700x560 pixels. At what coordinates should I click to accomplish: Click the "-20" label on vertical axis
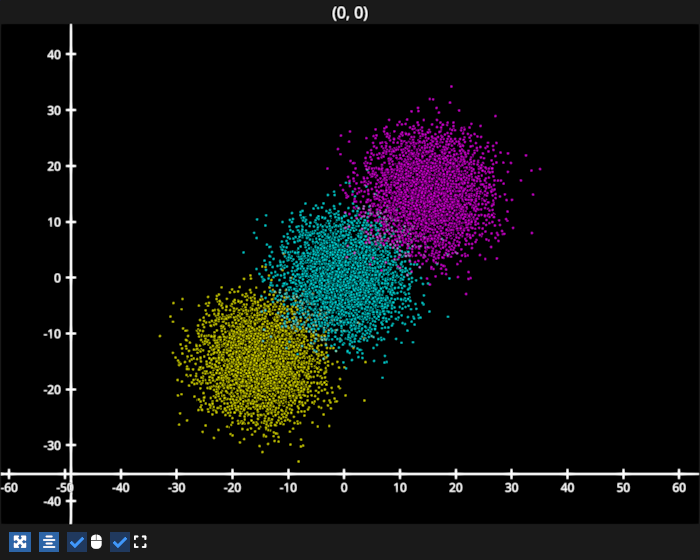[x=52, y=390]
